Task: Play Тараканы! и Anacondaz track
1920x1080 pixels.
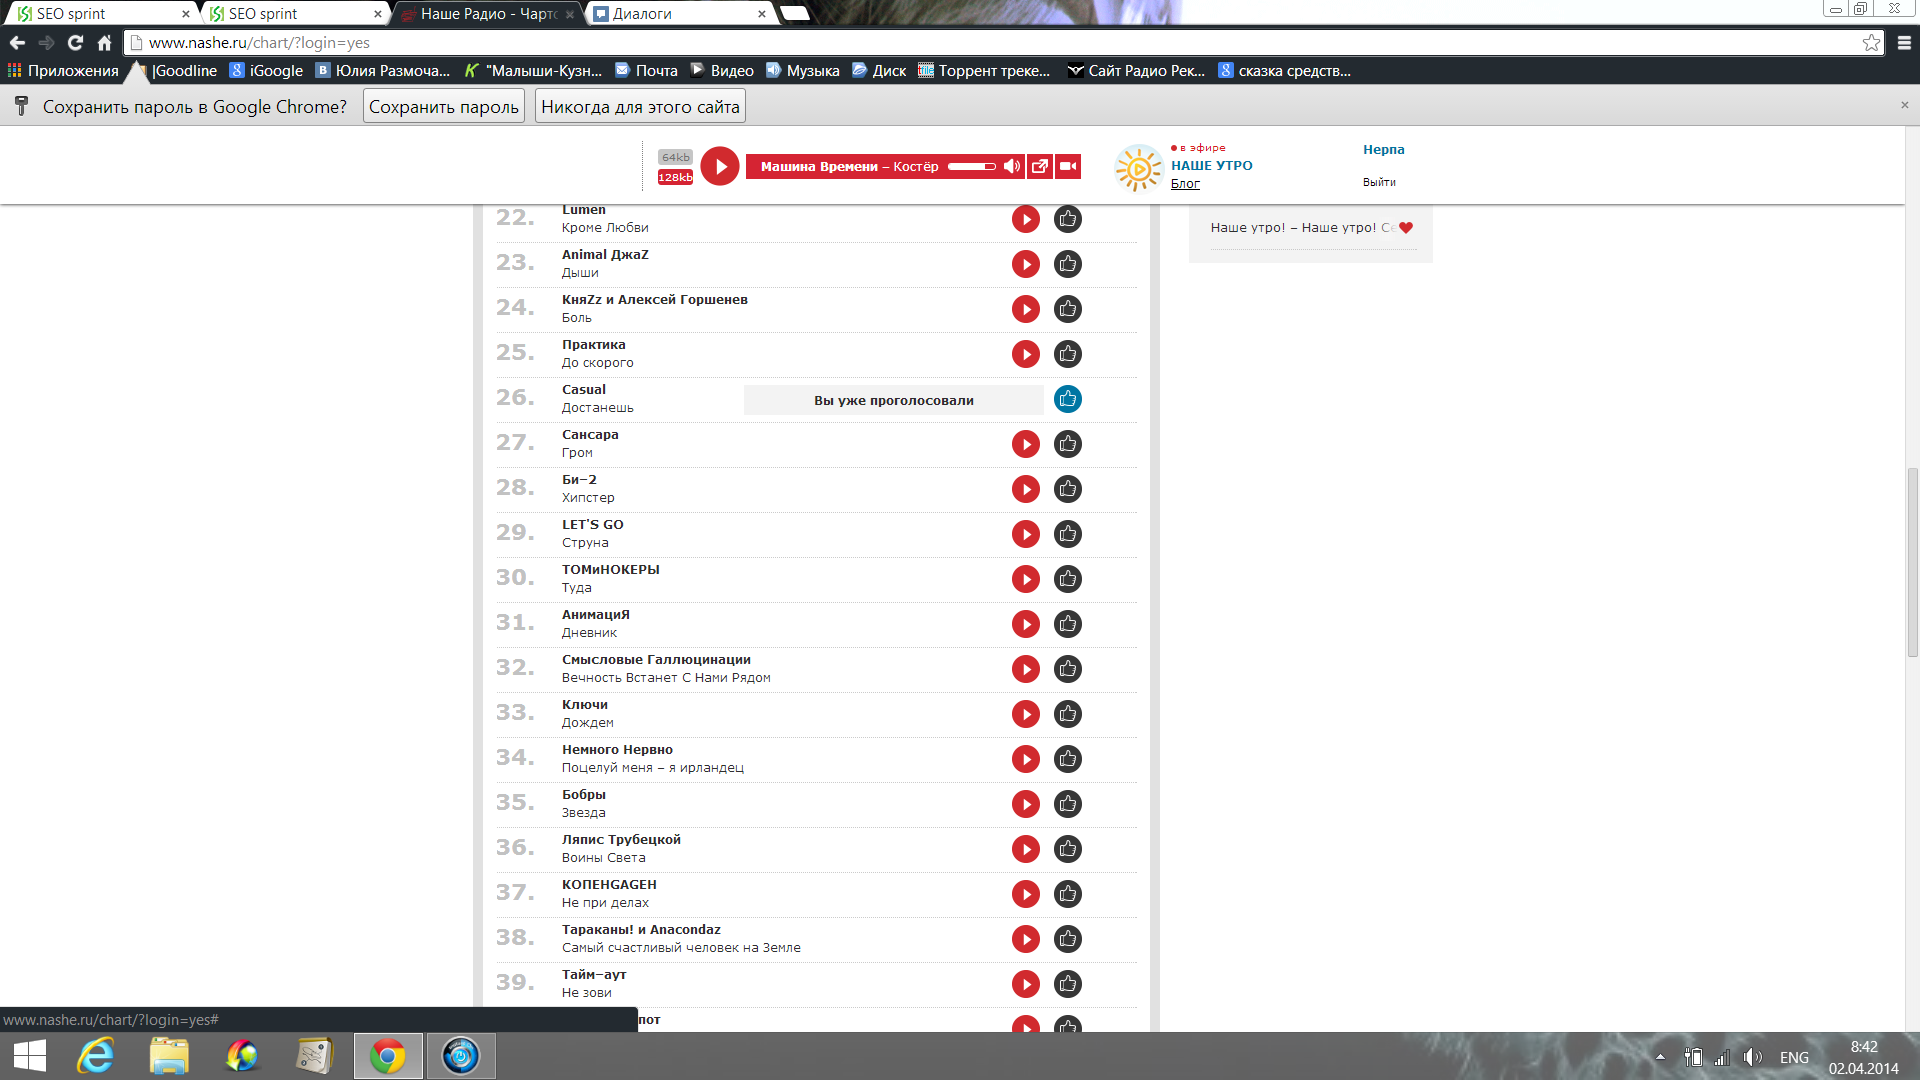Action: point(1025,939)
